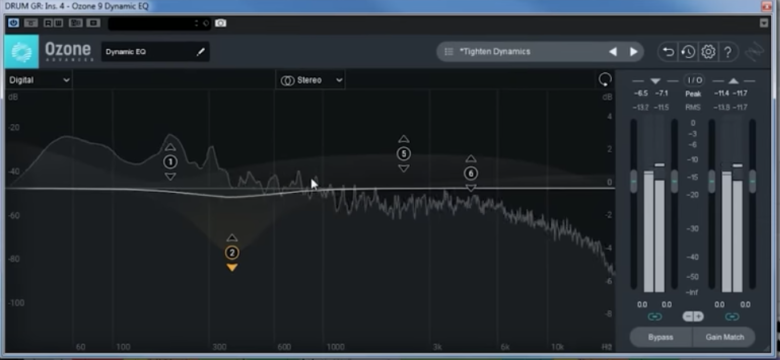Click the left input gain slider handle
Screen dimensions: 780x360
[x=634, y=181]
